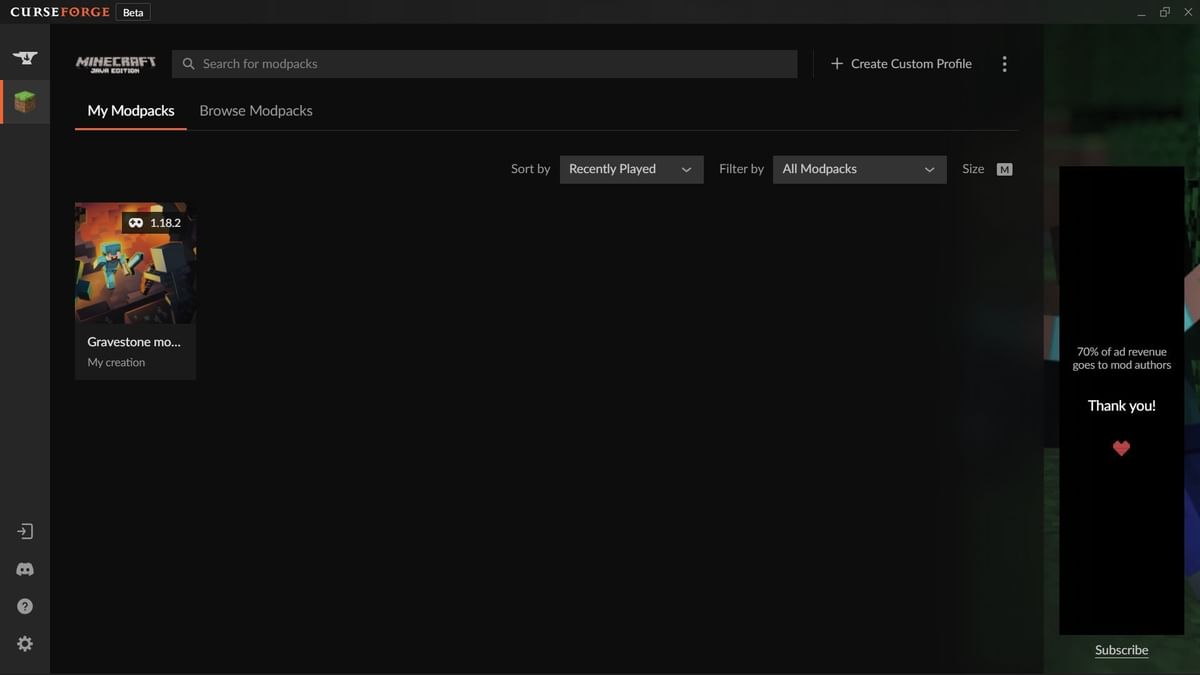Click the help question mark icon
The width and height of the screenshot is (1200, 675).
tap(23, 605)
